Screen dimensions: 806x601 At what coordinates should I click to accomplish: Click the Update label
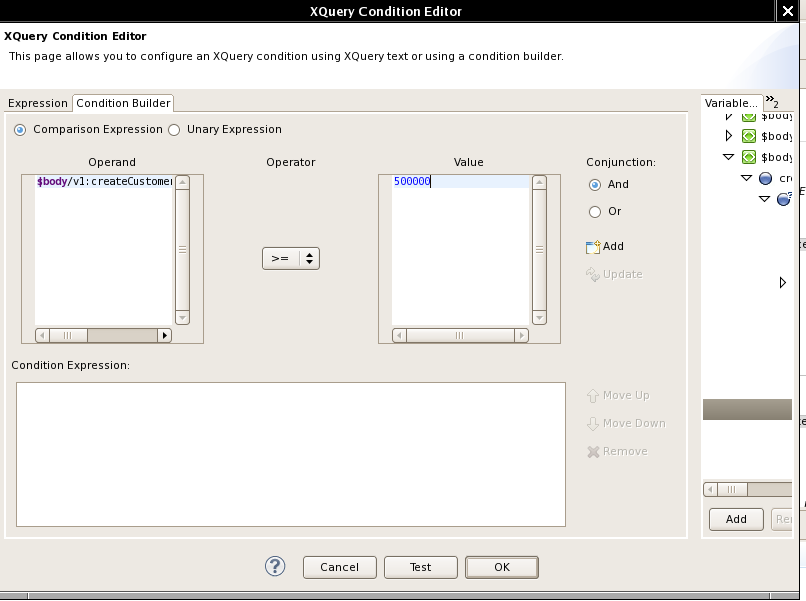622,274
